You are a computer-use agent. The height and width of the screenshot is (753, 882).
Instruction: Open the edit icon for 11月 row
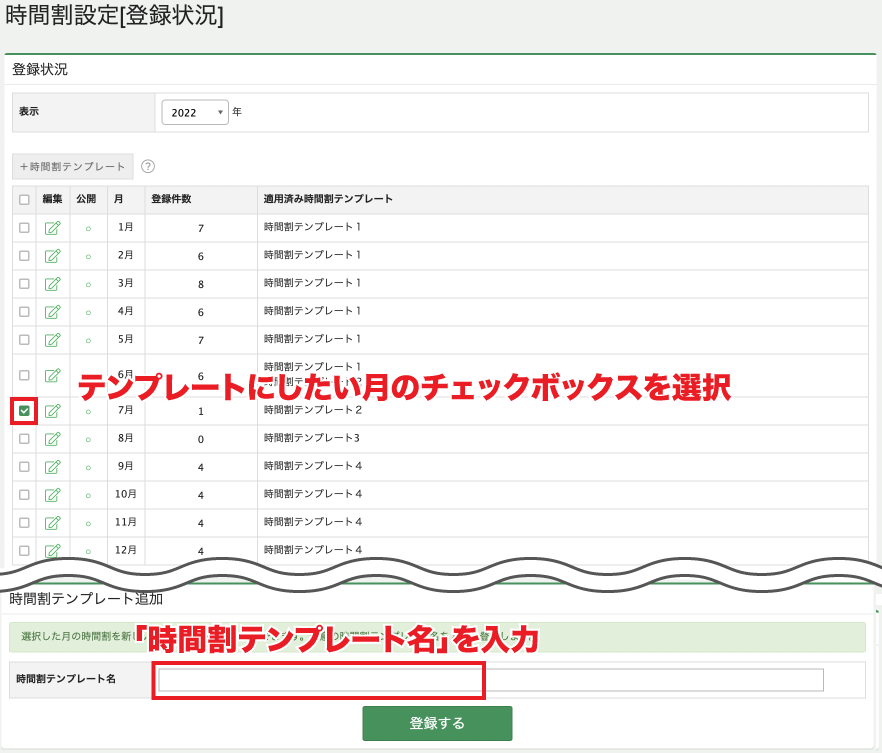click(52, 523)
